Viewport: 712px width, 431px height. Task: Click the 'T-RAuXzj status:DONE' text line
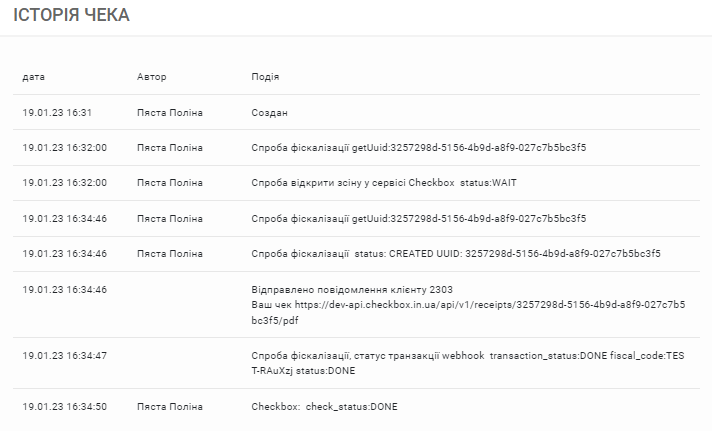click(x=303, y=371)
